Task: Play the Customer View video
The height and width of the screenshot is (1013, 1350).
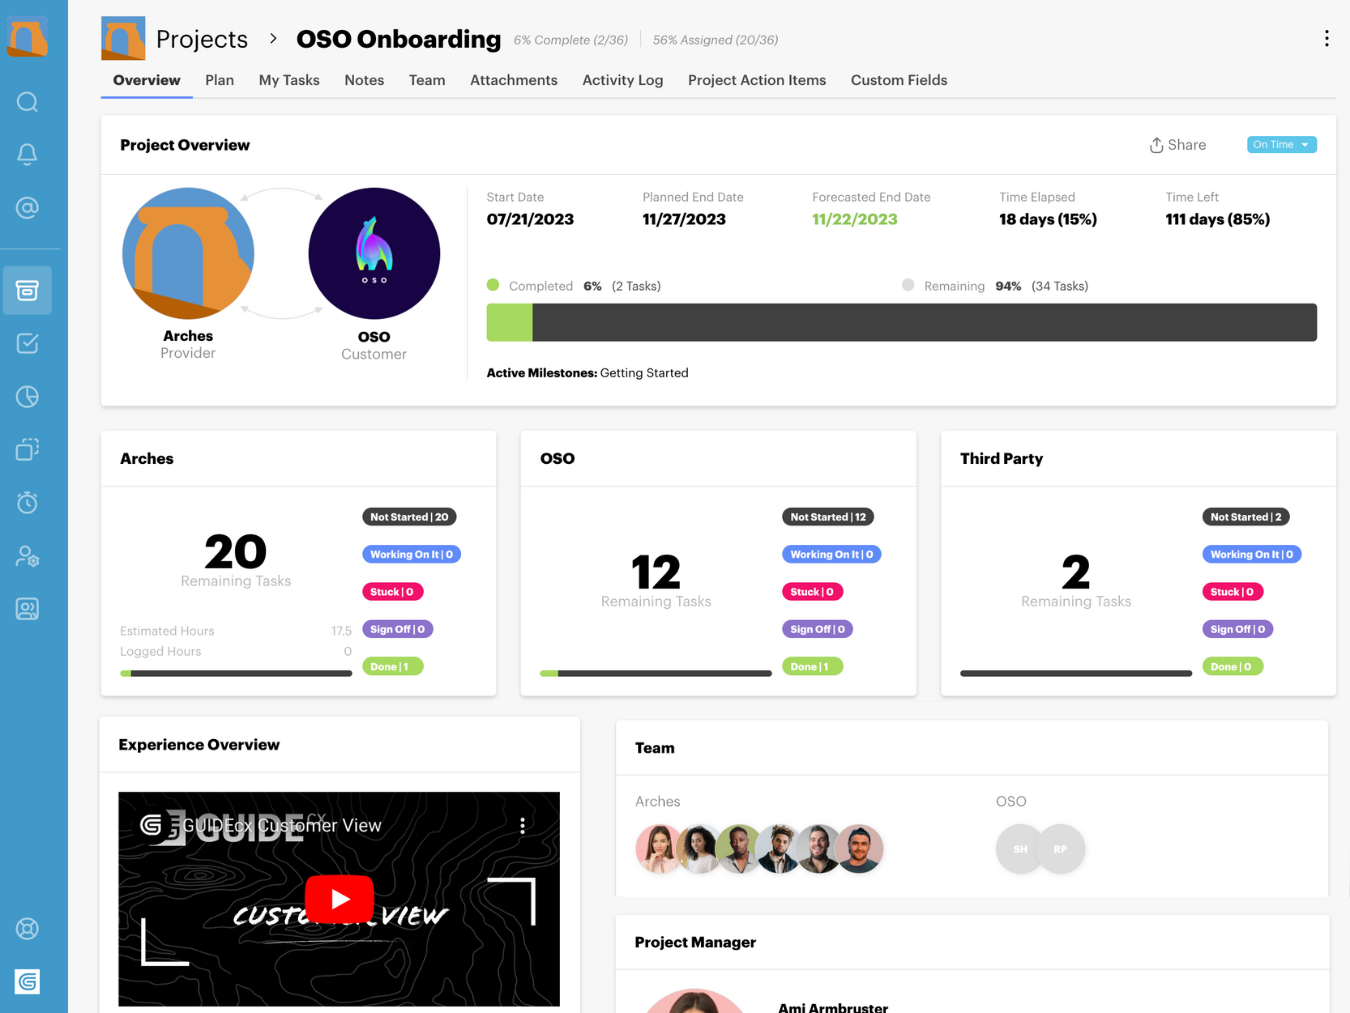Action: point(339,898)
